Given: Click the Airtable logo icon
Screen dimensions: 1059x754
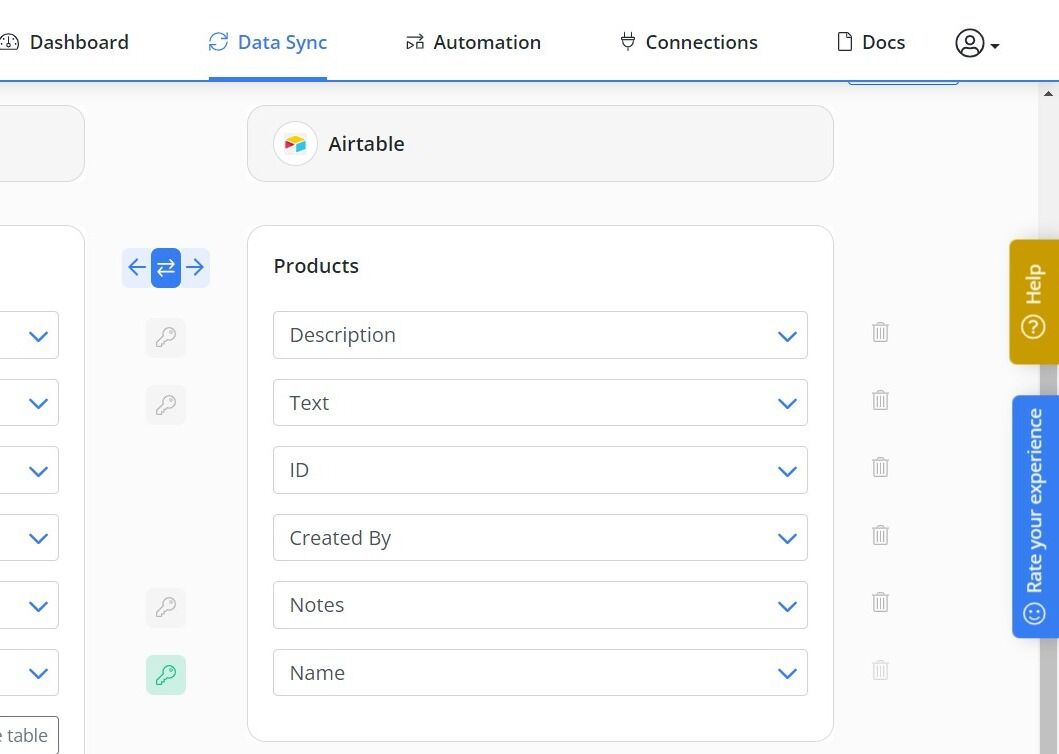Looking at the screenshot, I should (x=295, y=143).
